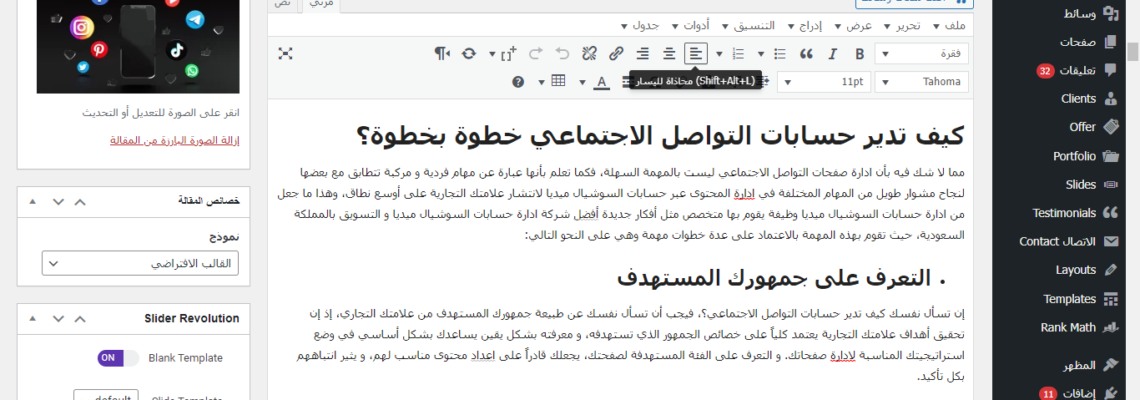Click the page vertical scrollbar thumb

point(1133,52)
